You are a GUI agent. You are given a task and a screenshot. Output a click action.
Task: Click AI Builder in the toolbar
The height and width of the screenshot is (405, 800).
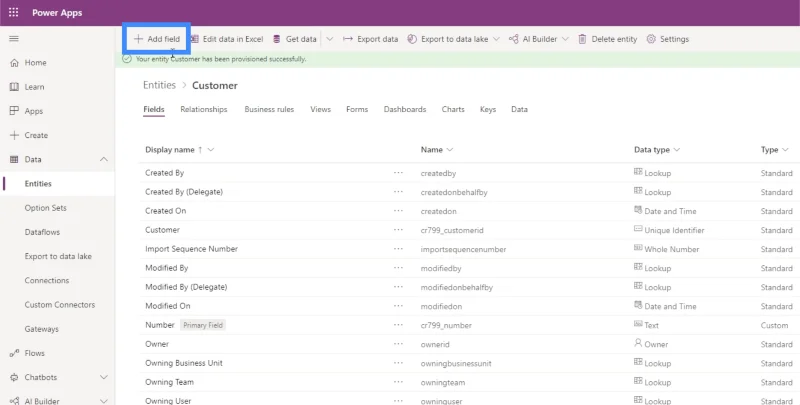tap(533, 39)
